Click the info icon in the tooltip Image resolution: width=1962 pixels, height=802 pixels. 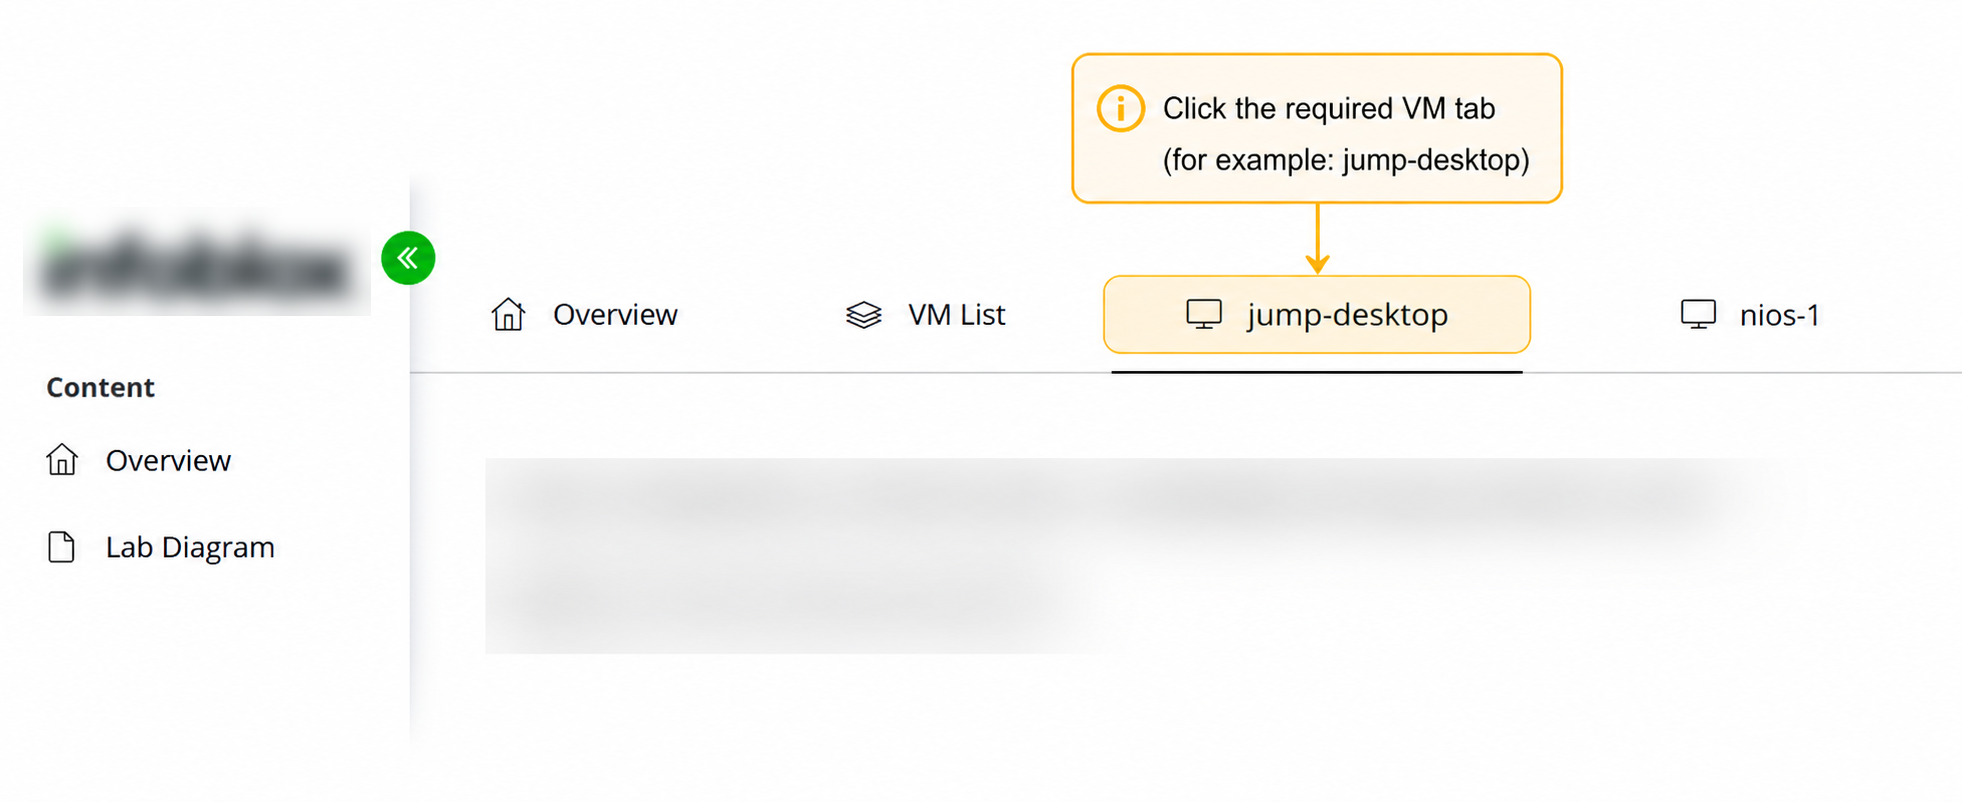click(x=1120, y=108)
